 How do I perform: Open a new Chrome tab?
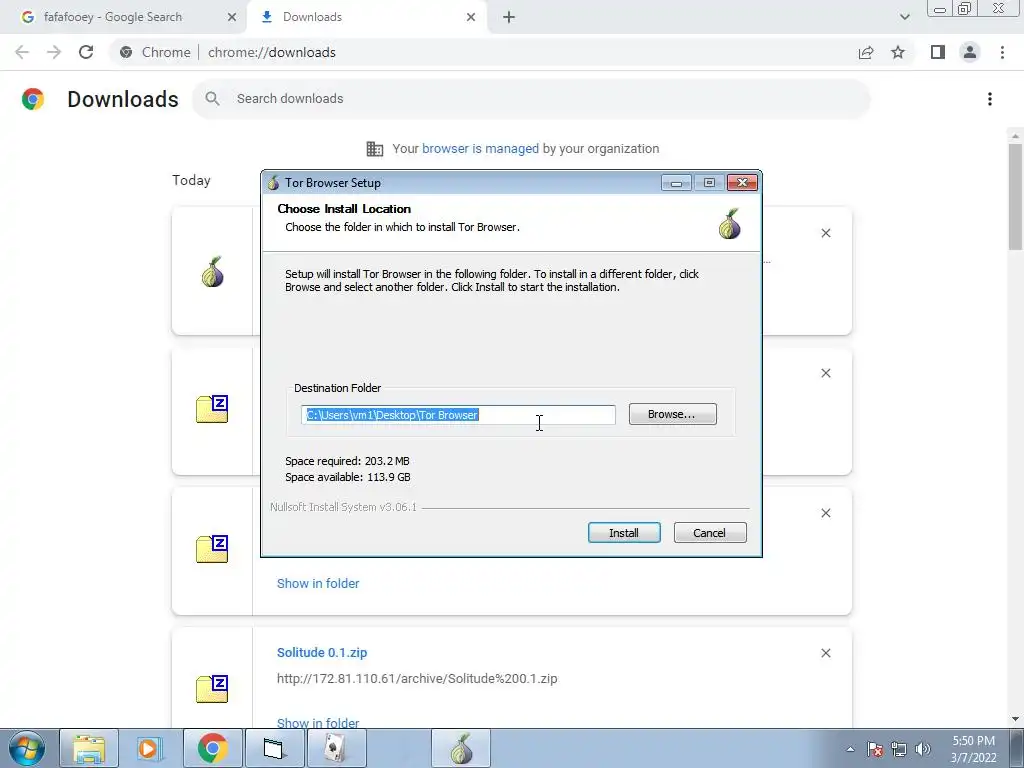[x=509, y=17]
